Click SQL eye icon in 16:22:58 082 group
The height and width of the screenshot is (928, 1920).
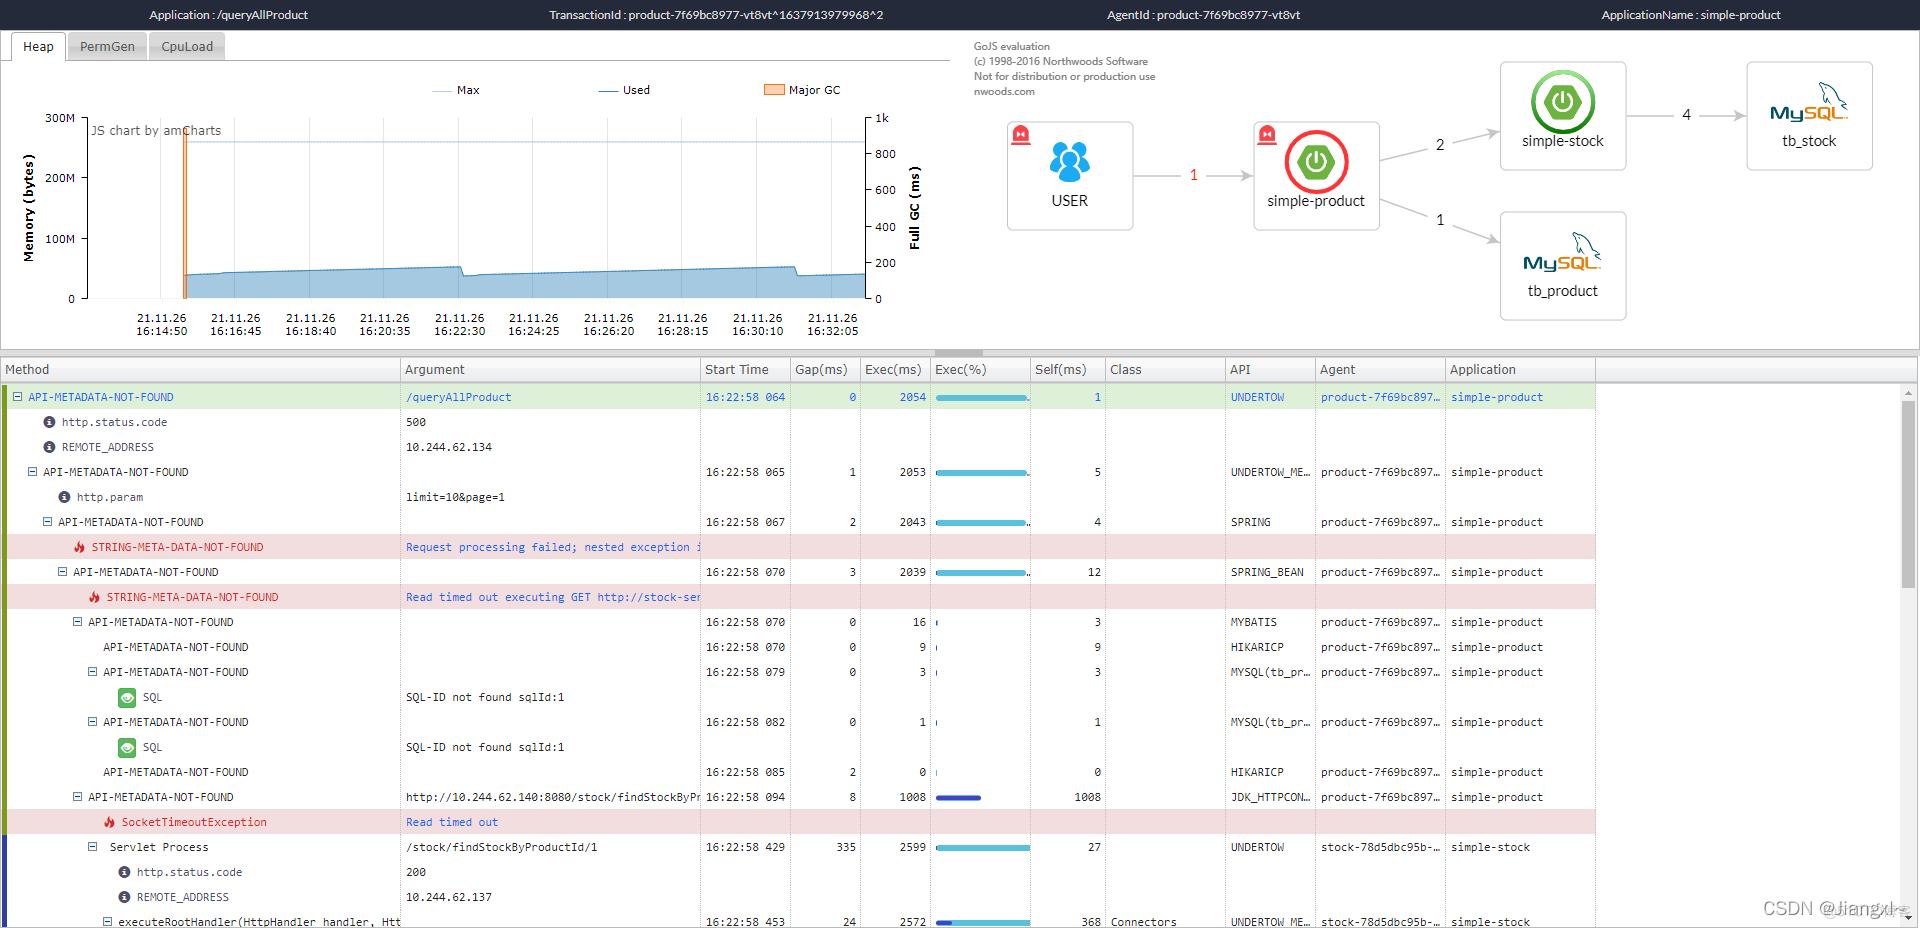click(127, 747)
